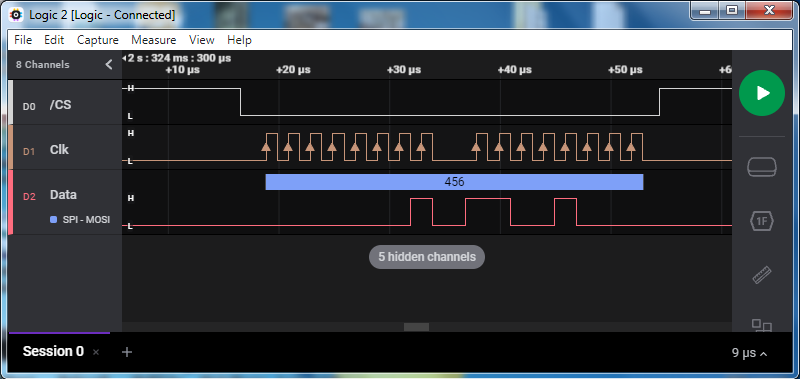Click the 456 SPI decoded bubble
This screenshot has width=800, height=379.
point(454,182)
